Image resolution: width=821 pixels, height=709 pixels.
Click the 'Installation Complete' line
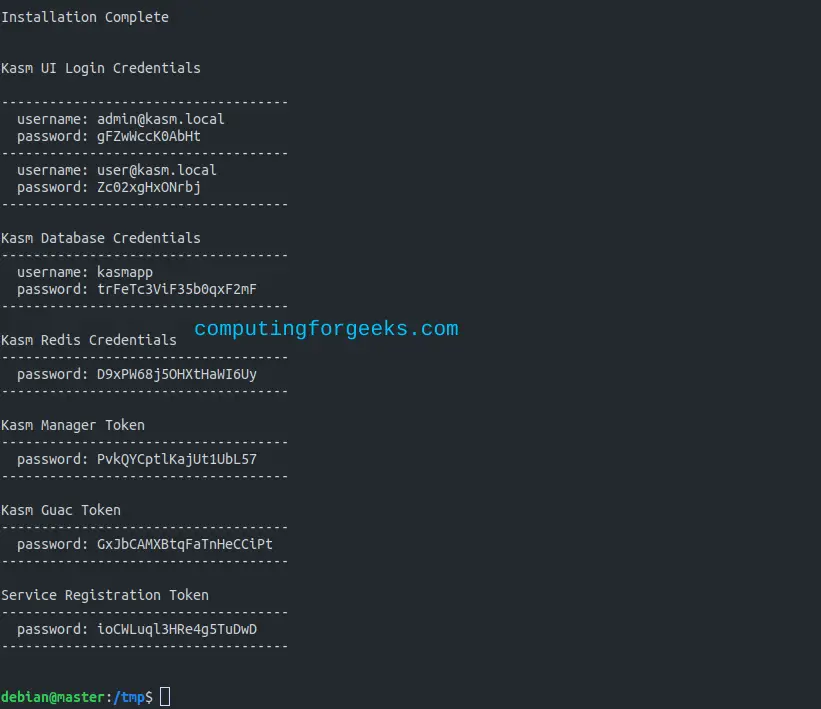[x=85, y=17]
